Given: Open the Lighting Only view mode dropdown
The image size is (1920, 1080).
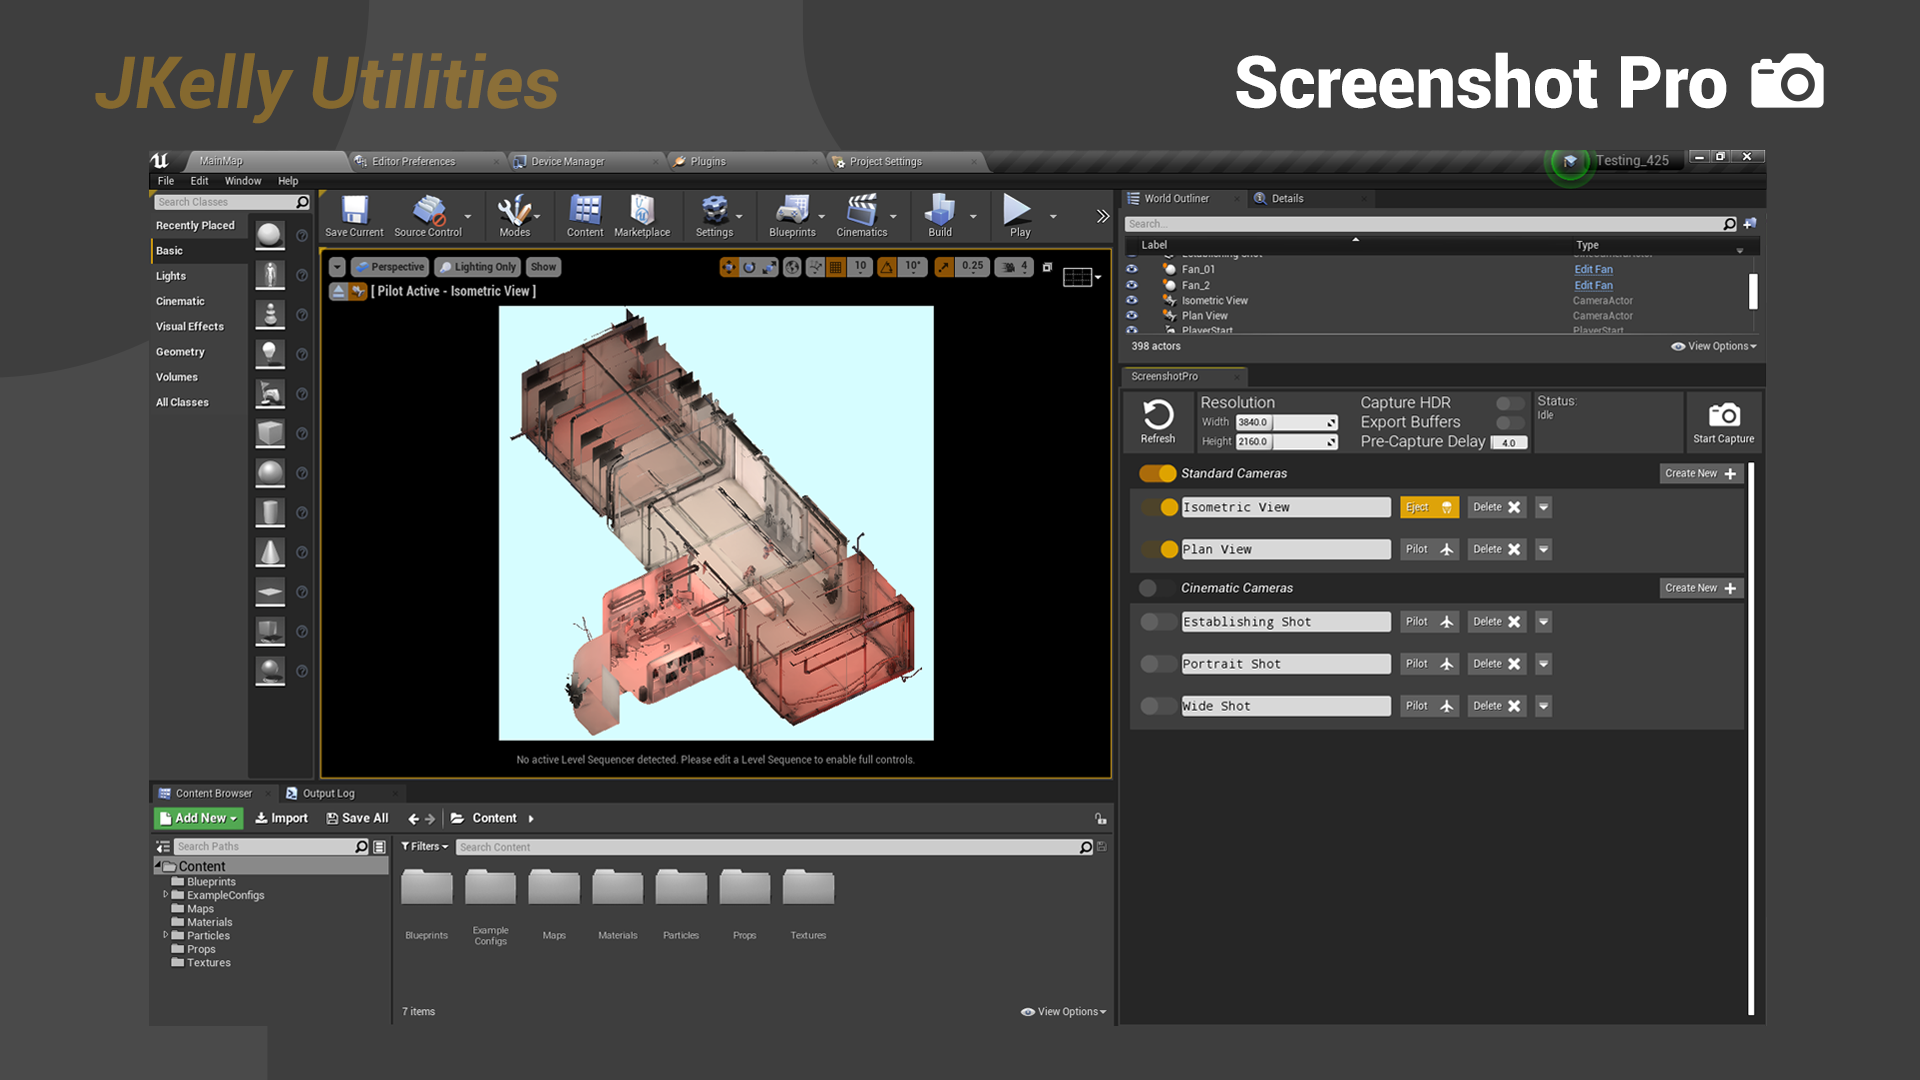Looking at the screenshot, I should [477, 267].
